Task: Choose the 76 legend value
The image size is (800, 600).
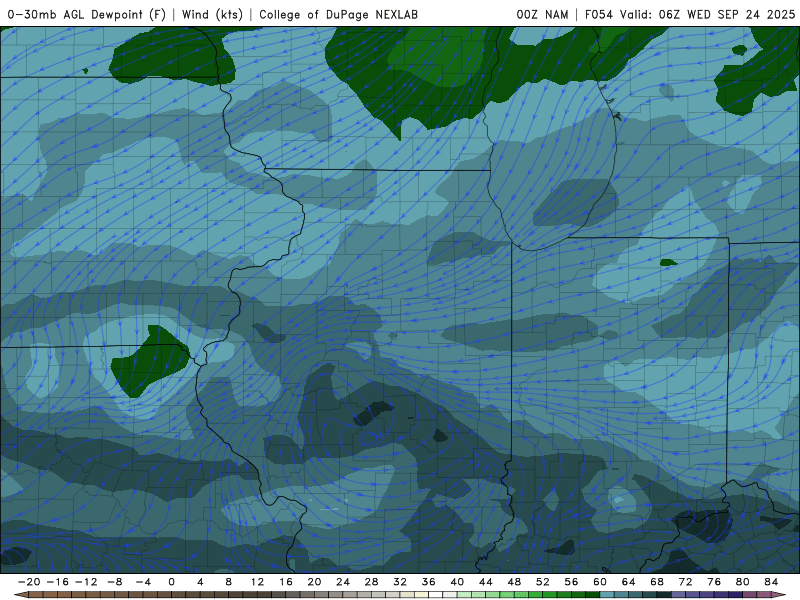Action: pyautogui.click(x=714, y=582)
